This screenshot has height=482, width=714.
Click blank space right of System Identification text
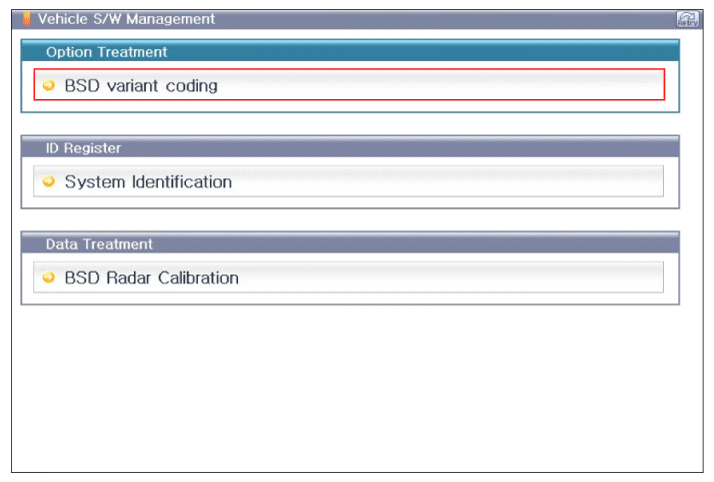(x=450, y=182)
